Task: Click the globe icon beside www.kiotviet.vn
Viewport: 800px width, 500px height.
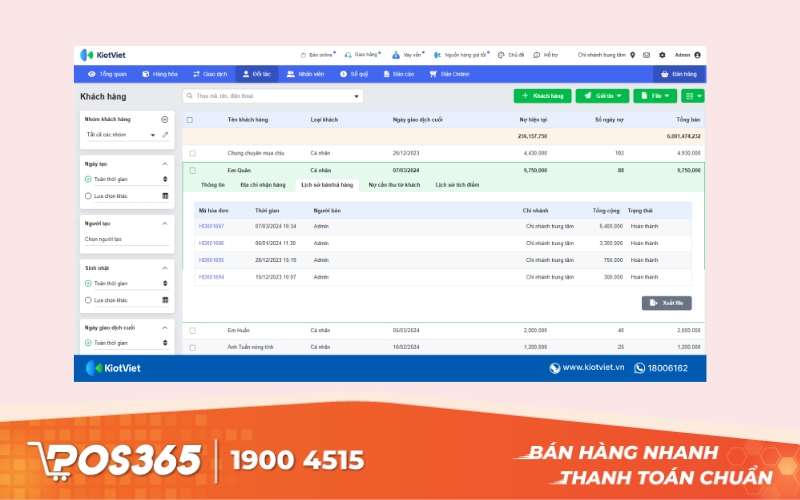Action: tap(555, 368)
